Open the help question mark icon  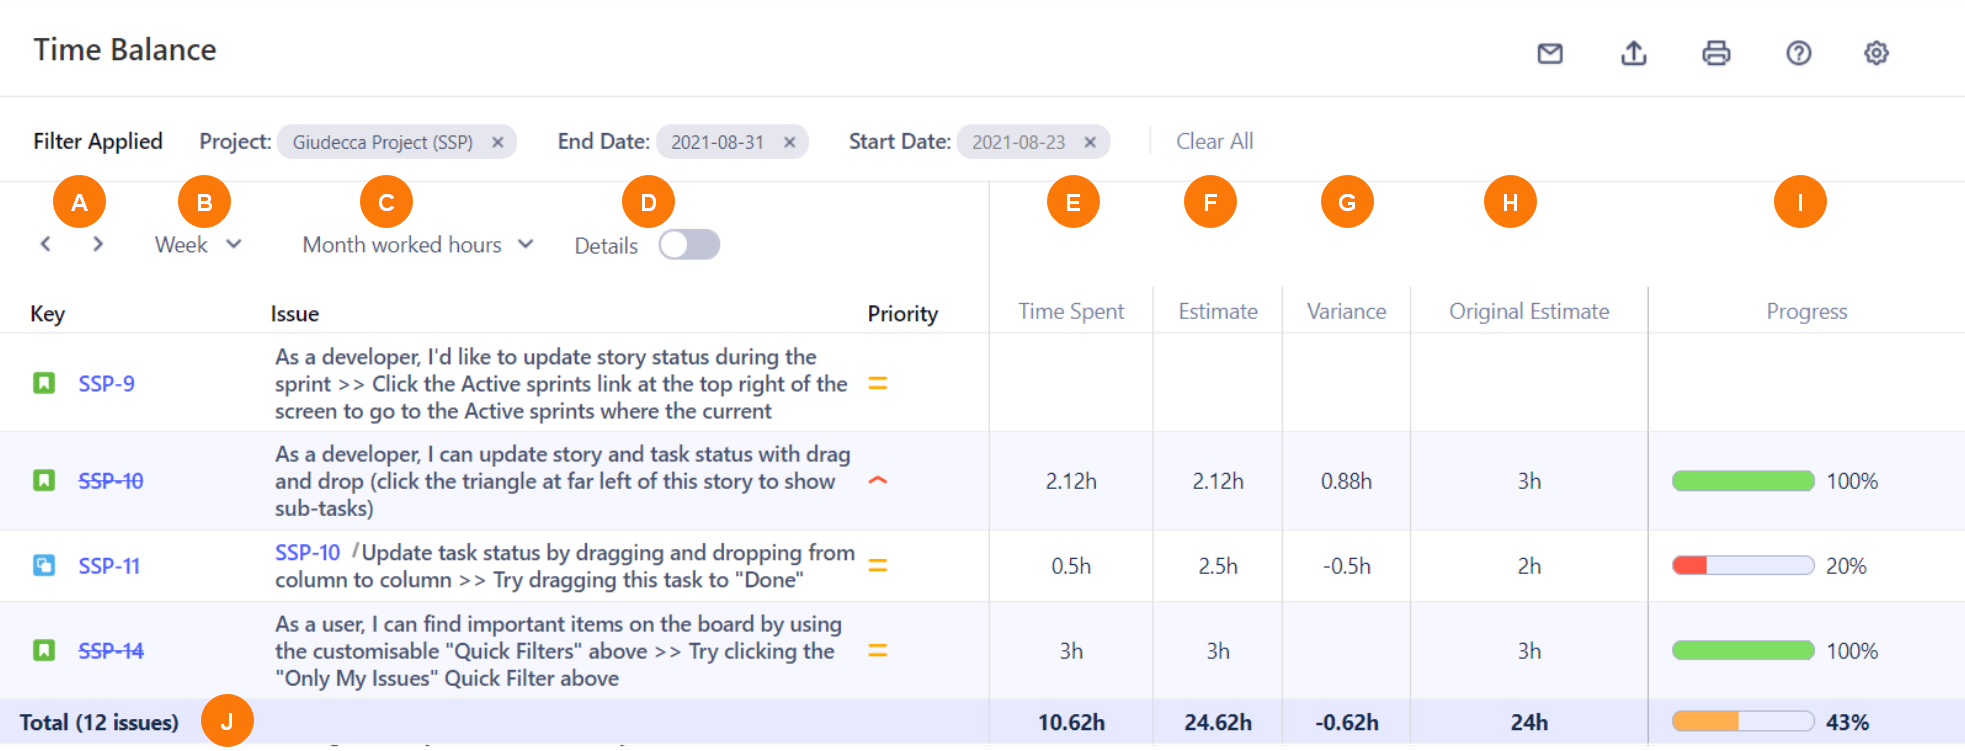1798,53
